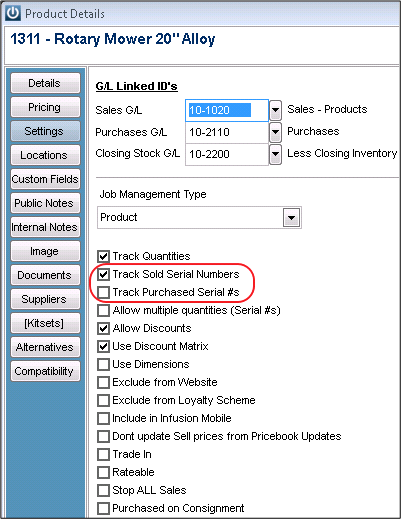Expand the Sales G/L dropdown arrow

click(275, 110)
